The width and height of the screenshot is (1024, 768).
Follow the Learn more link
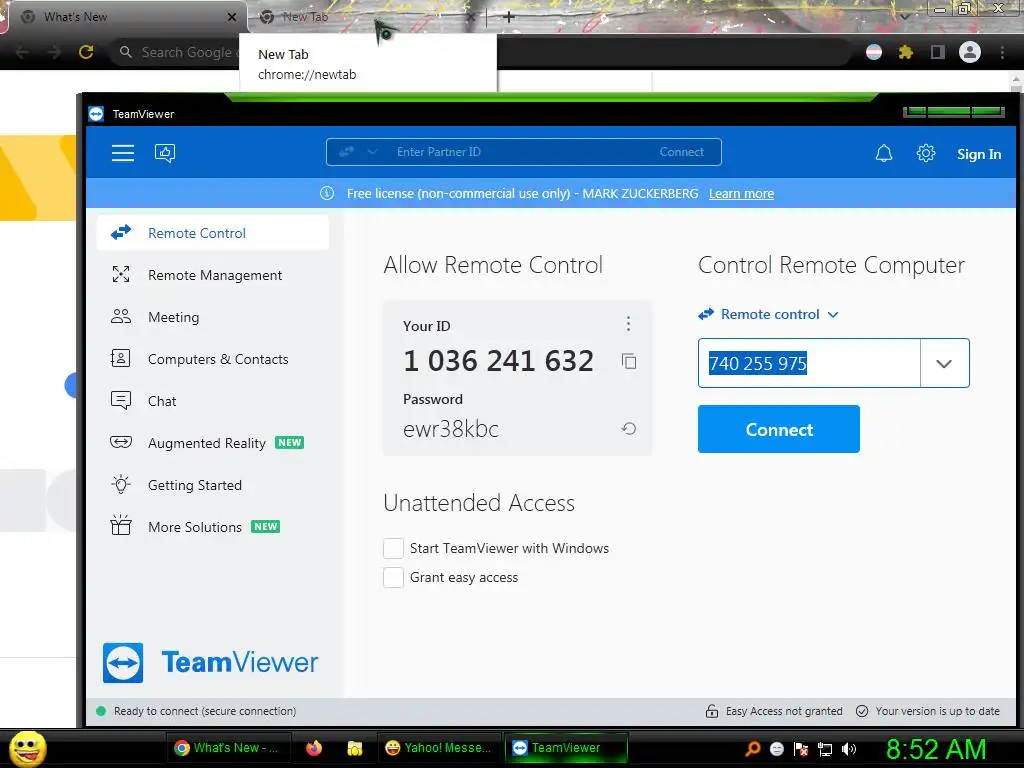coord(741,193)
